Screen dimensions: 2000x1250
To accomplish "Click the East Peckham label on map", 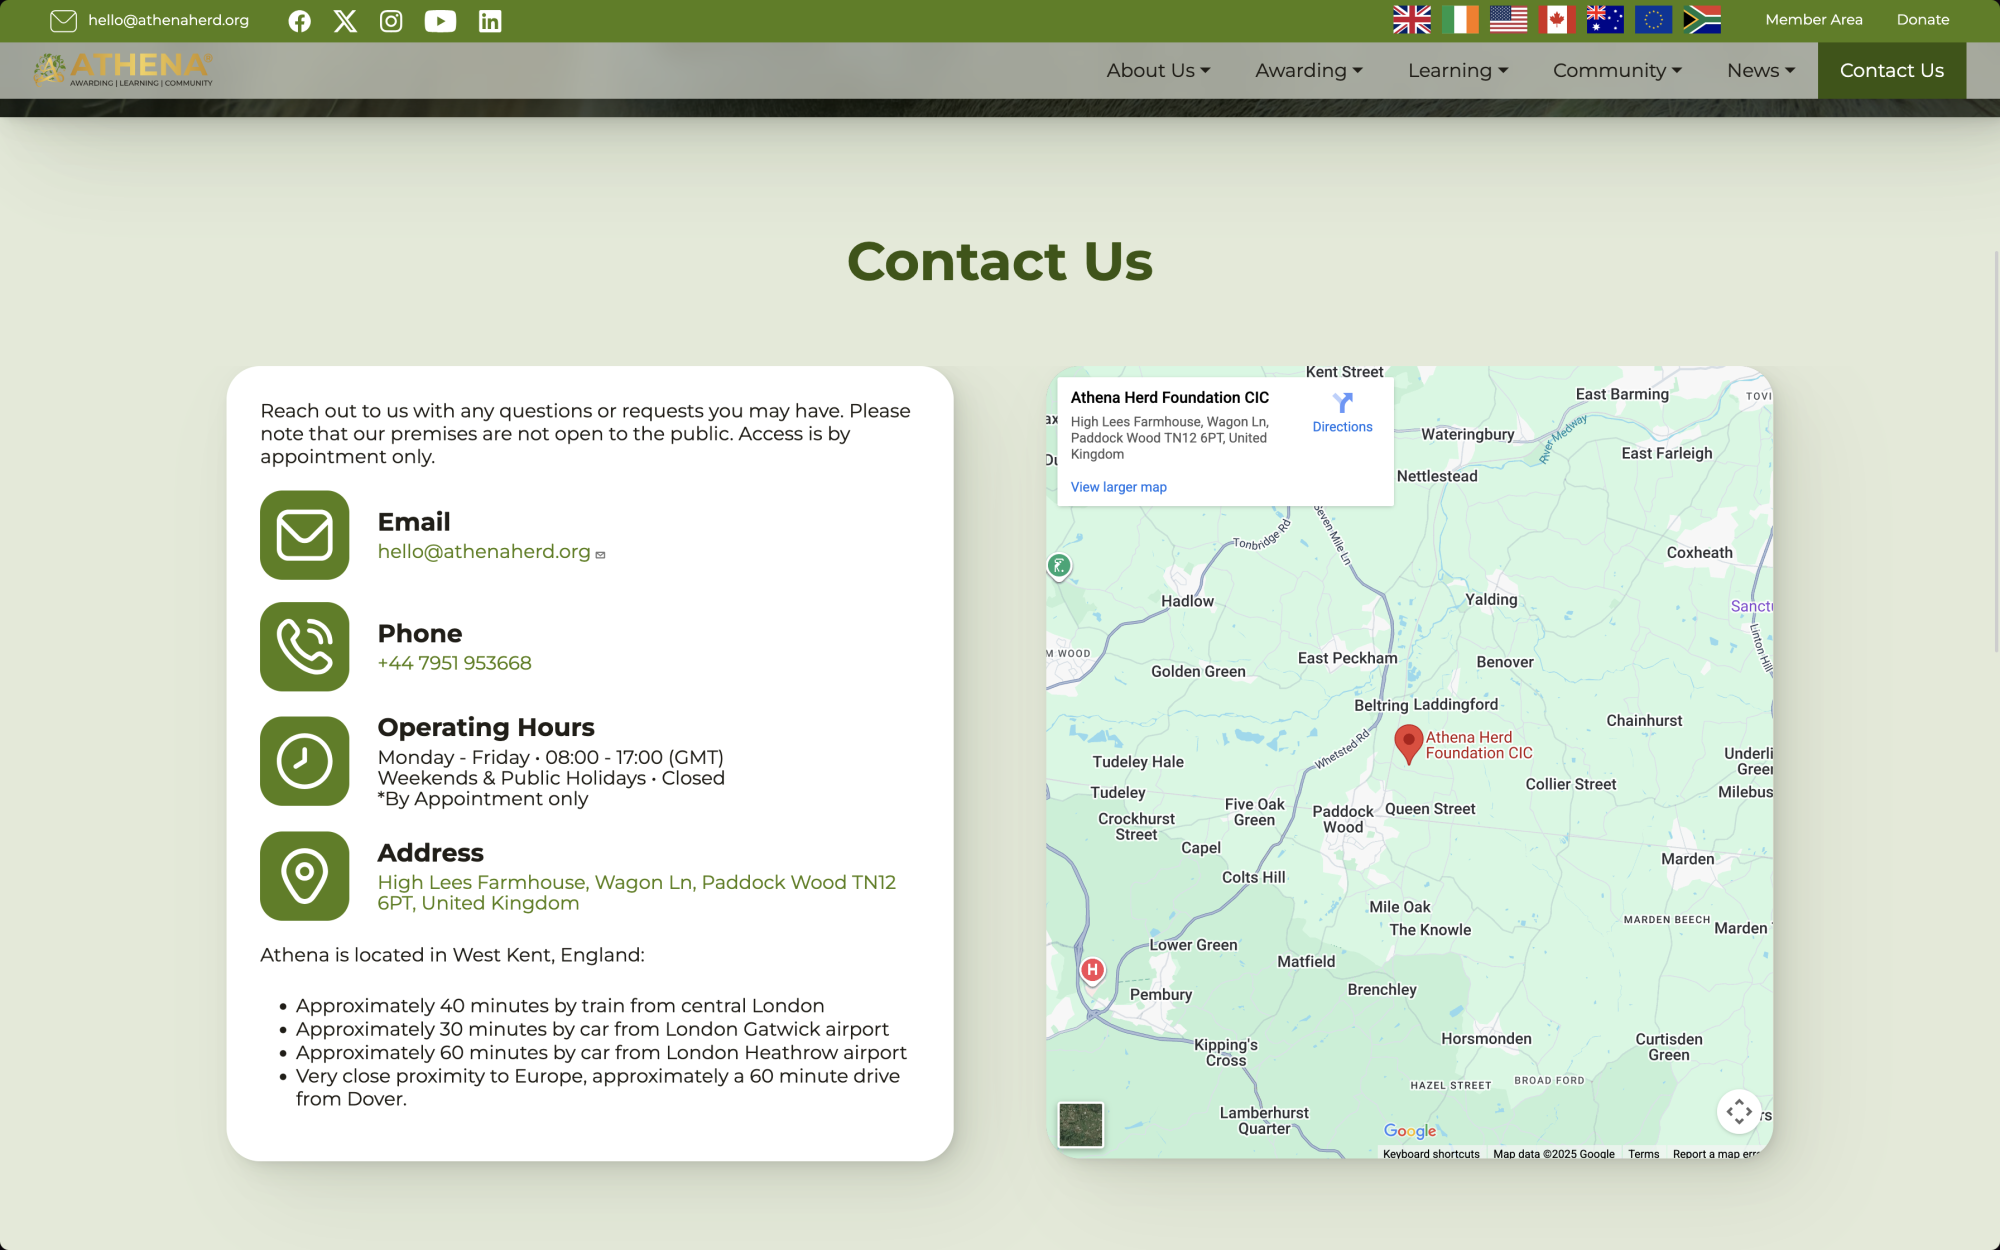I will click(1347, 658).
